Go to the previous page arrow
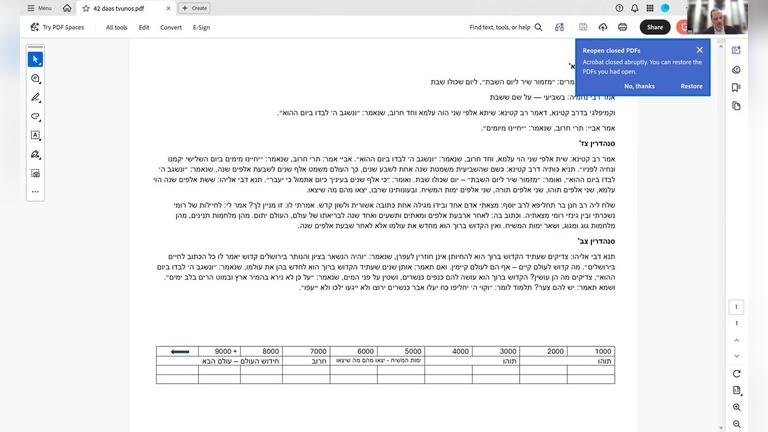768x432 pixels. [x=736, y=340]
